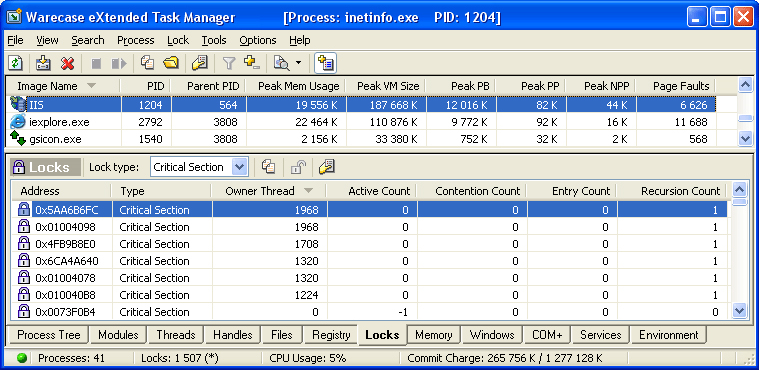
Task: Sort processes by Page Faults header
Action: (676, 86)
